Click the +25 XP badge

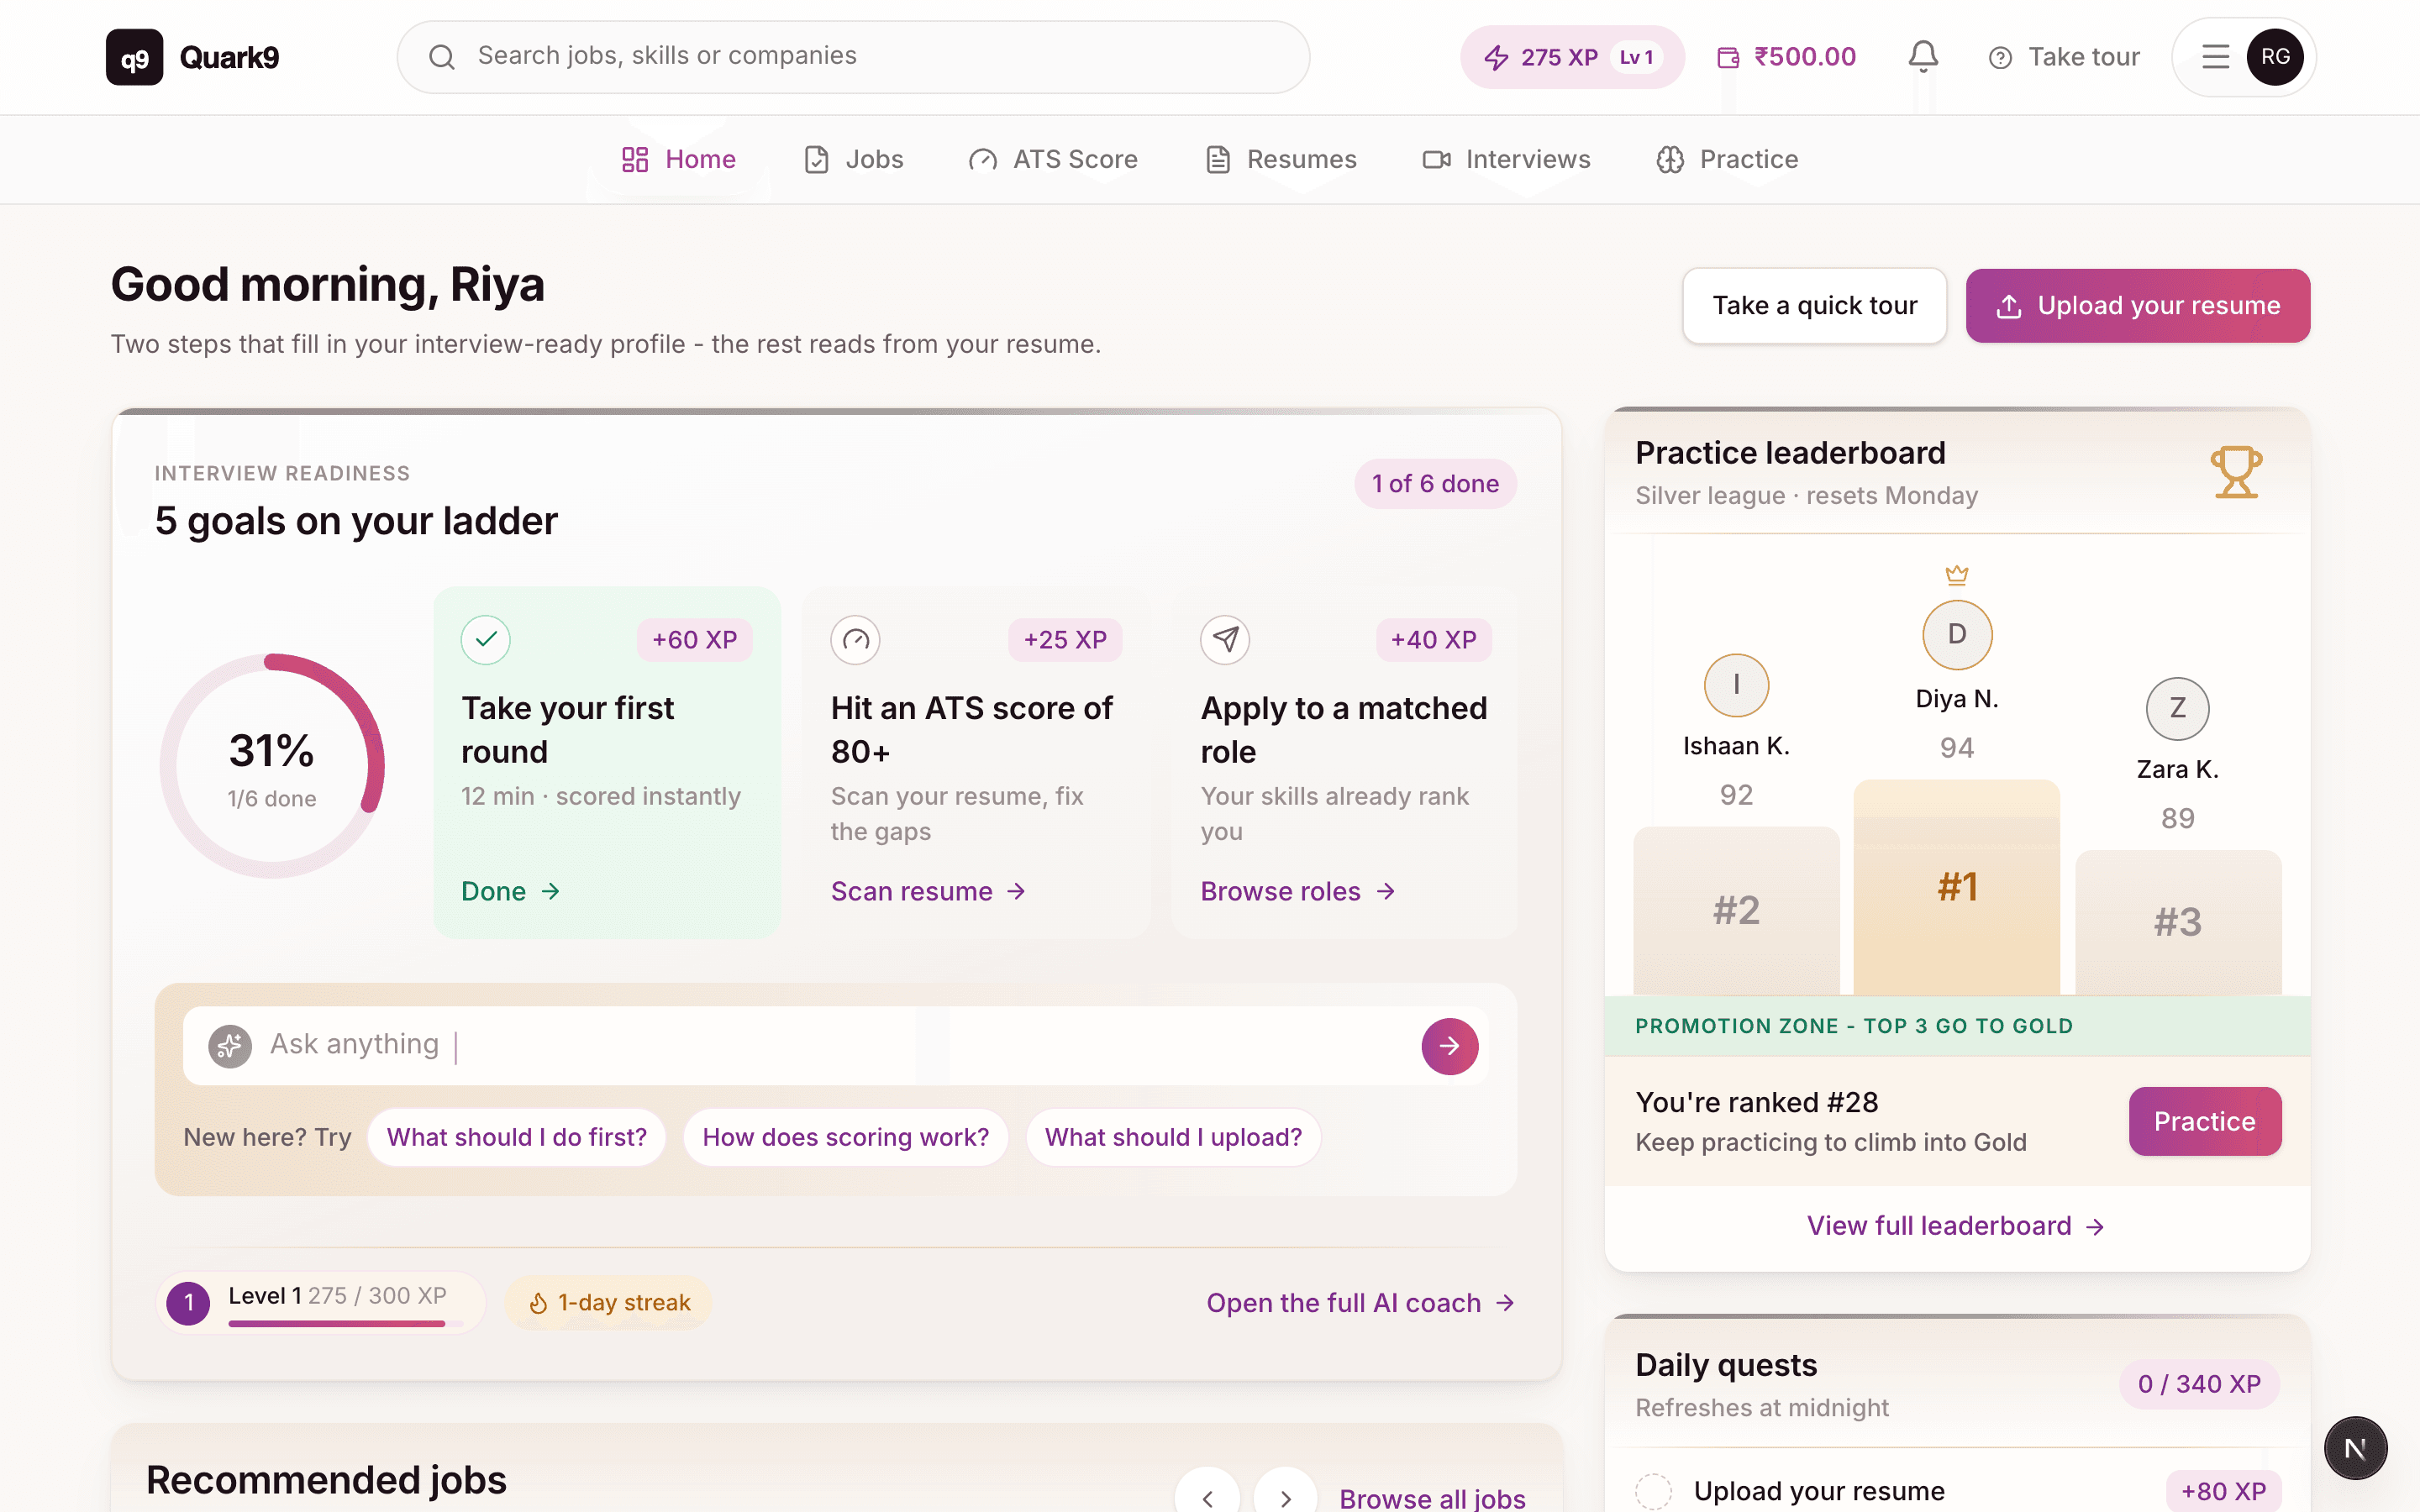click(x=1065, y=640)
